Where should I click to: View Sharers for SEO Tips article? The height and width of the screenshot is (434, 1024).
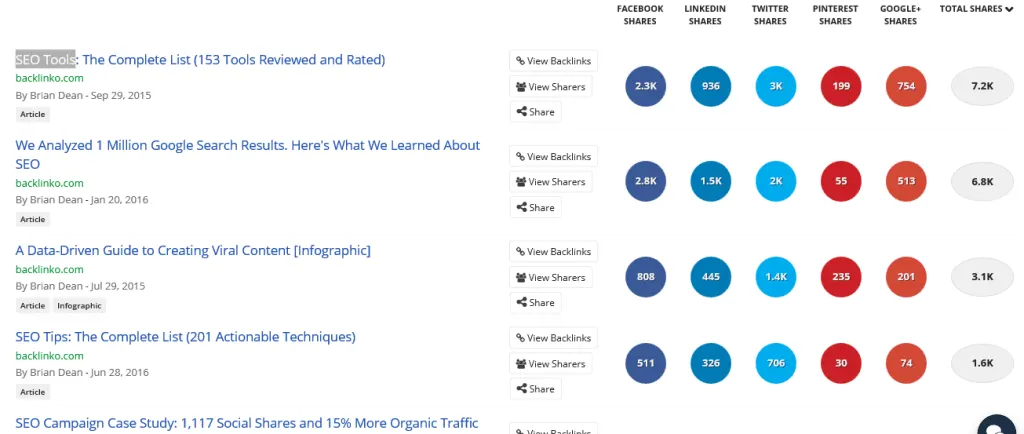coord(551,364)
